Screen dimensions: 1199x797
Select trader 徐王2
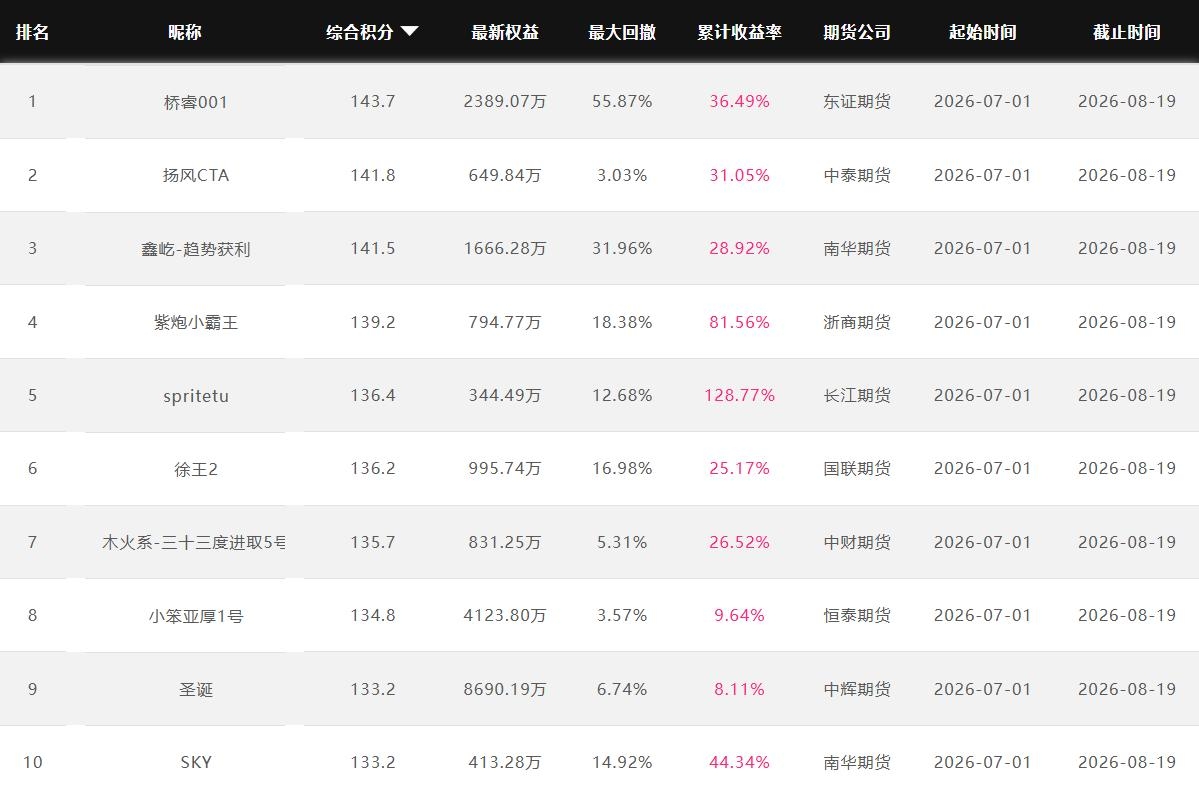(196, 469)
